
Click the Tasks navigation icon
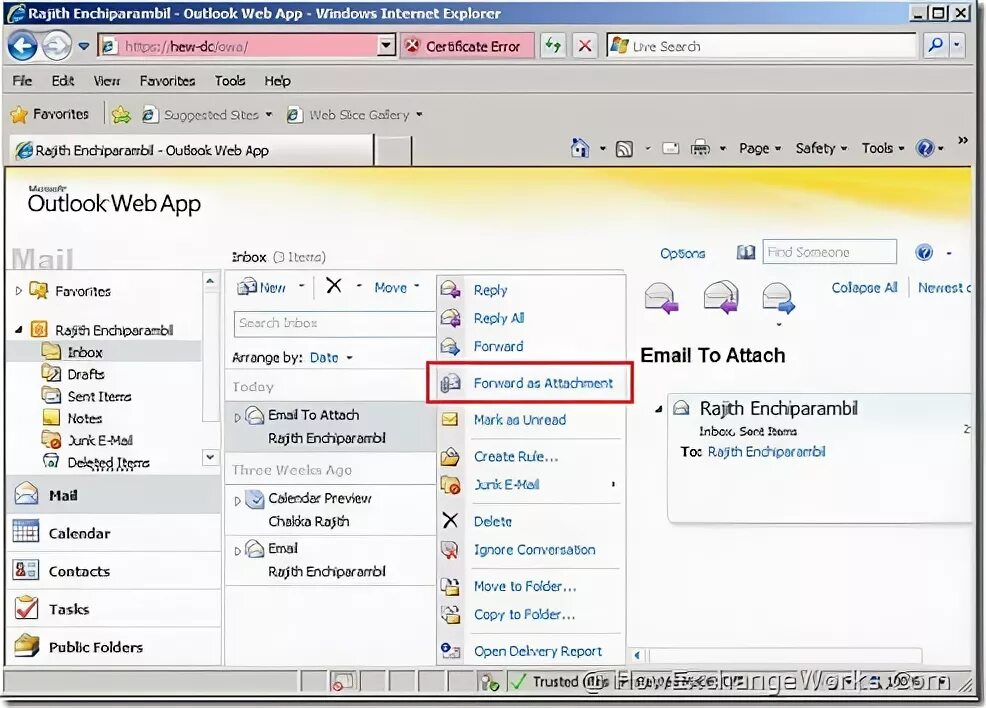click(26, 608)
